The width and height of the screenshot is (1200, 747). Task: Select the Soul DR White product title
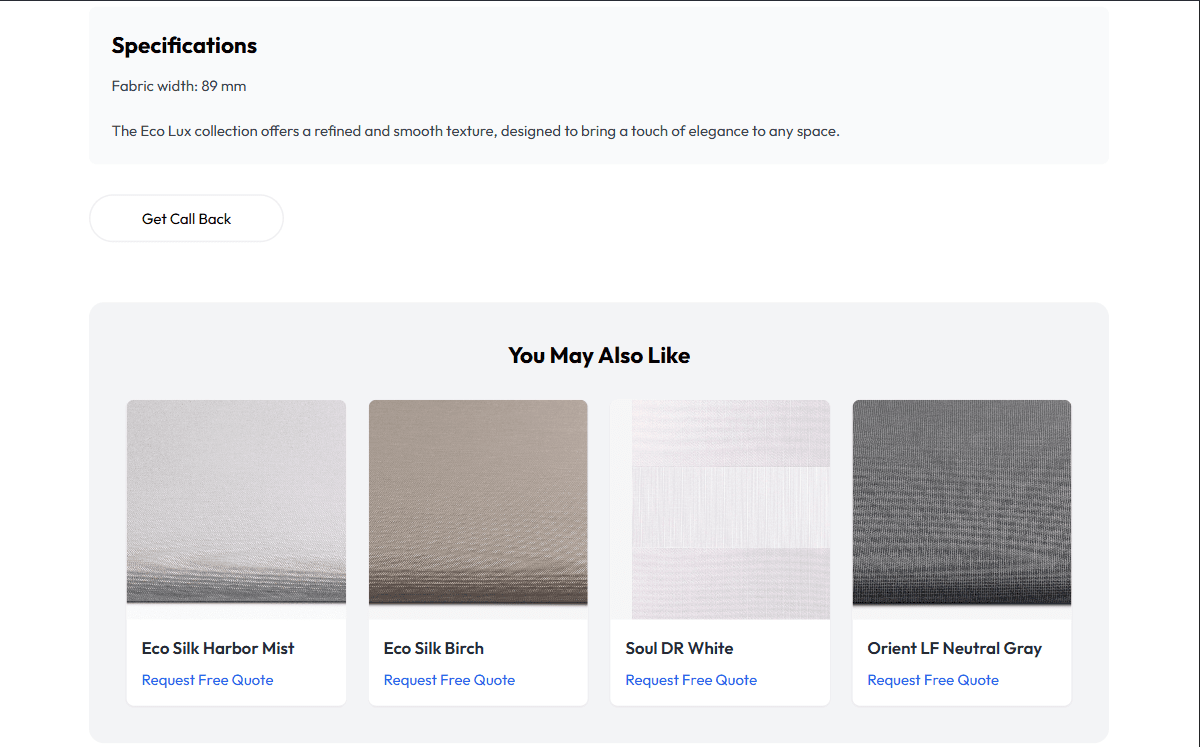(679, 648)
